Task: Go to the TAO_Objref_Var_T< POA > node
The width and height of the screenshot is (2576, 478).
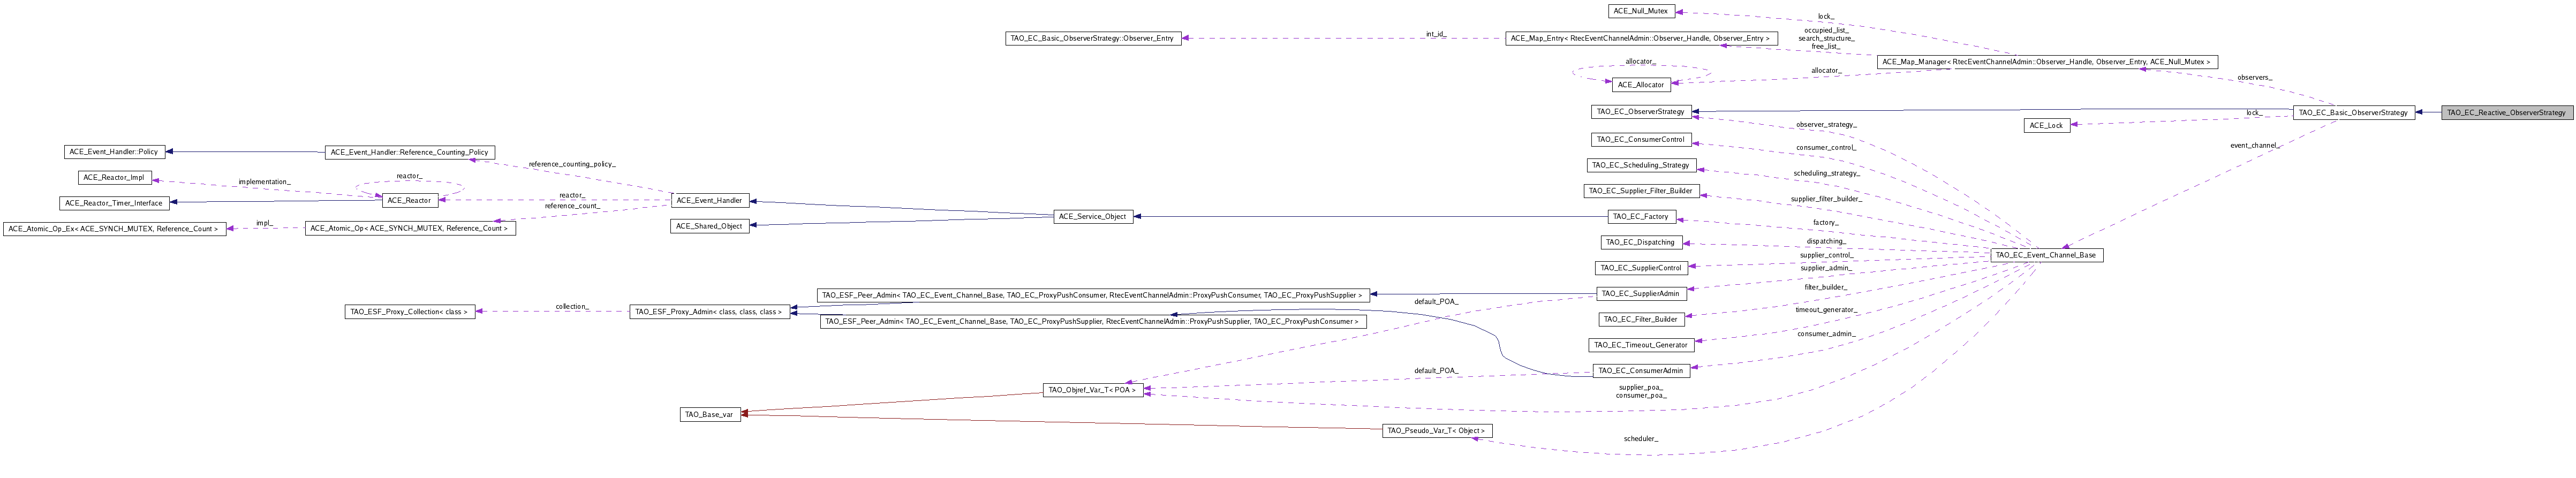Action: pos(1092,390)
